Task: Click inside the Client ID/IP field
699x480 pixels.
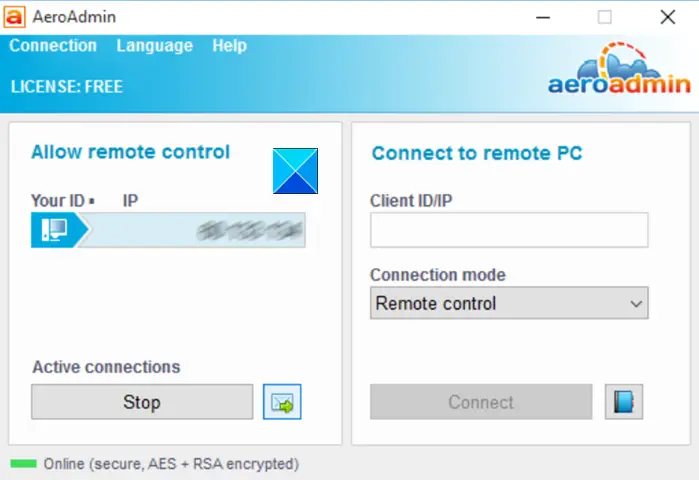Action: coord(509,230)
